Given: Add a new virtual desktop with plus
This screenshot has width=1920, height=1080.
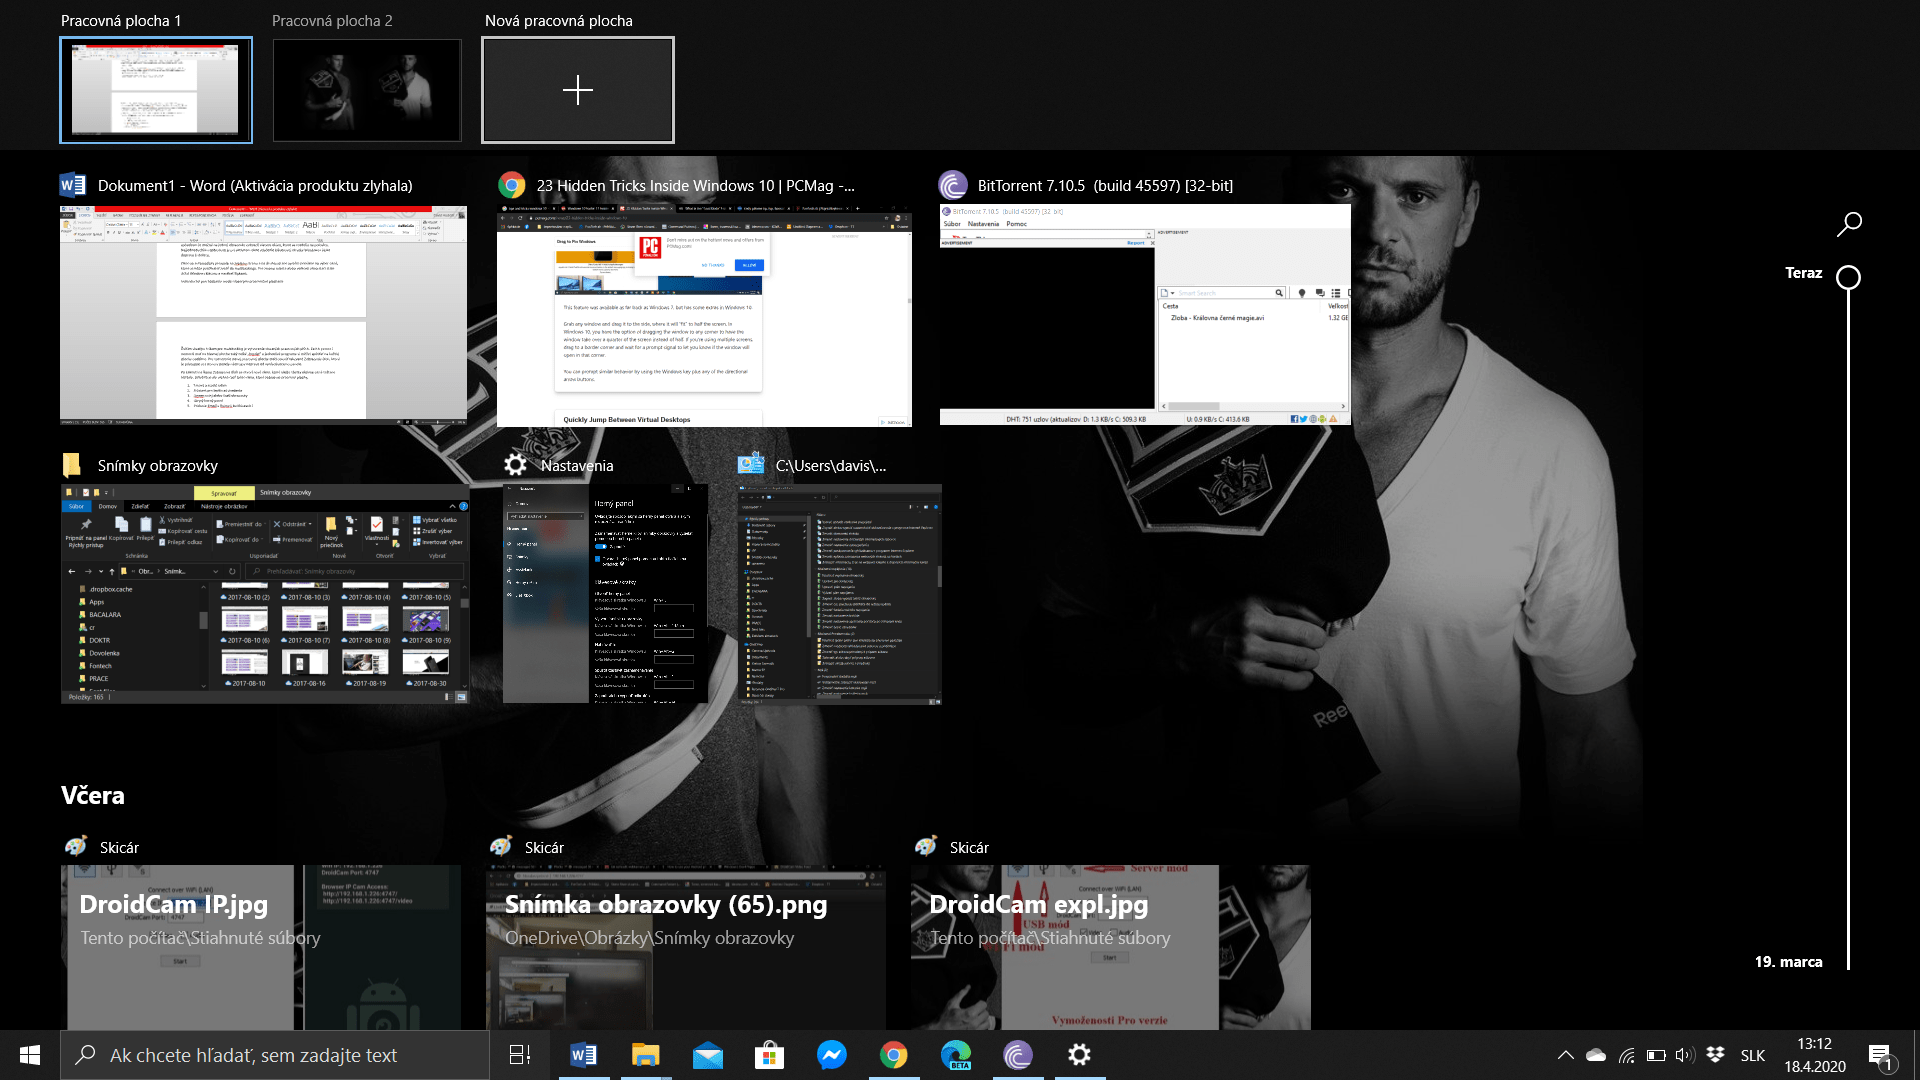Looking at the screenshot, I should [578, 90].
